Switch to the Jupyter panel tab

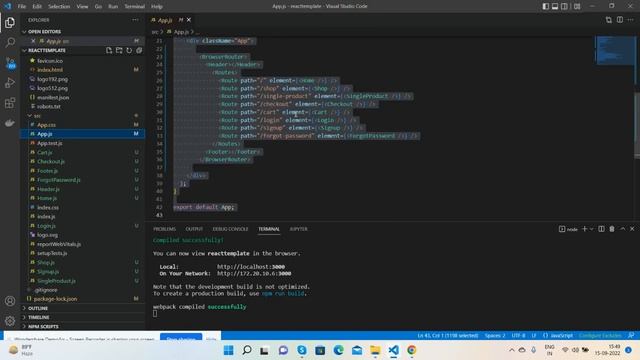pyautogui.click(x=298, y=229)
